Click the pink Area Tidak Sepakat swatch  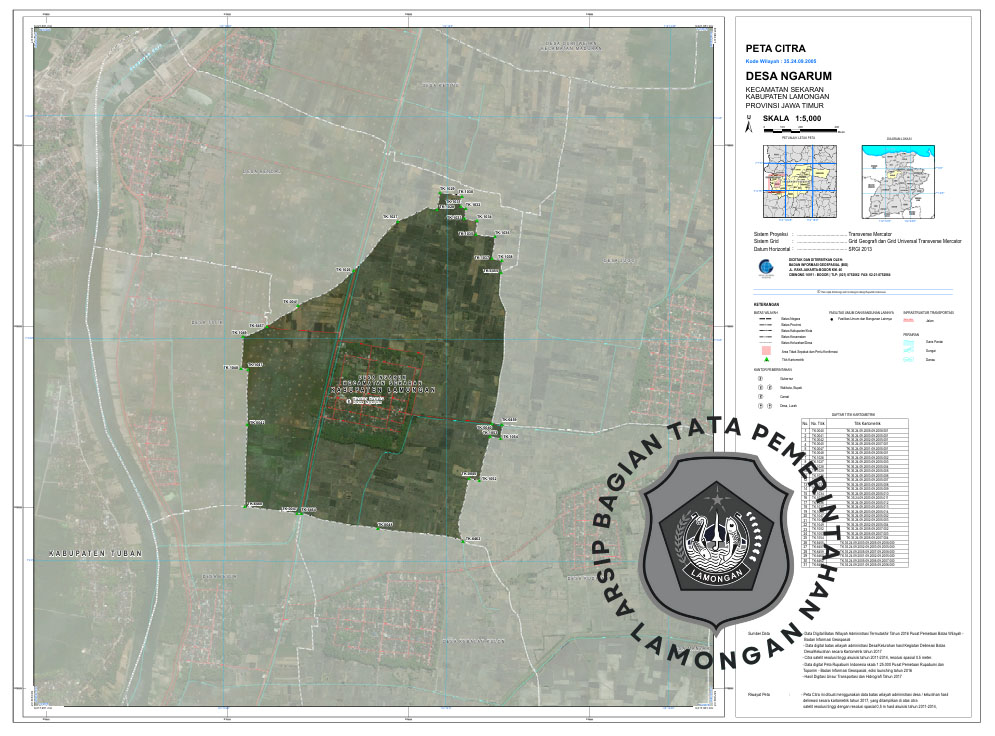click(x=765, y=350)
